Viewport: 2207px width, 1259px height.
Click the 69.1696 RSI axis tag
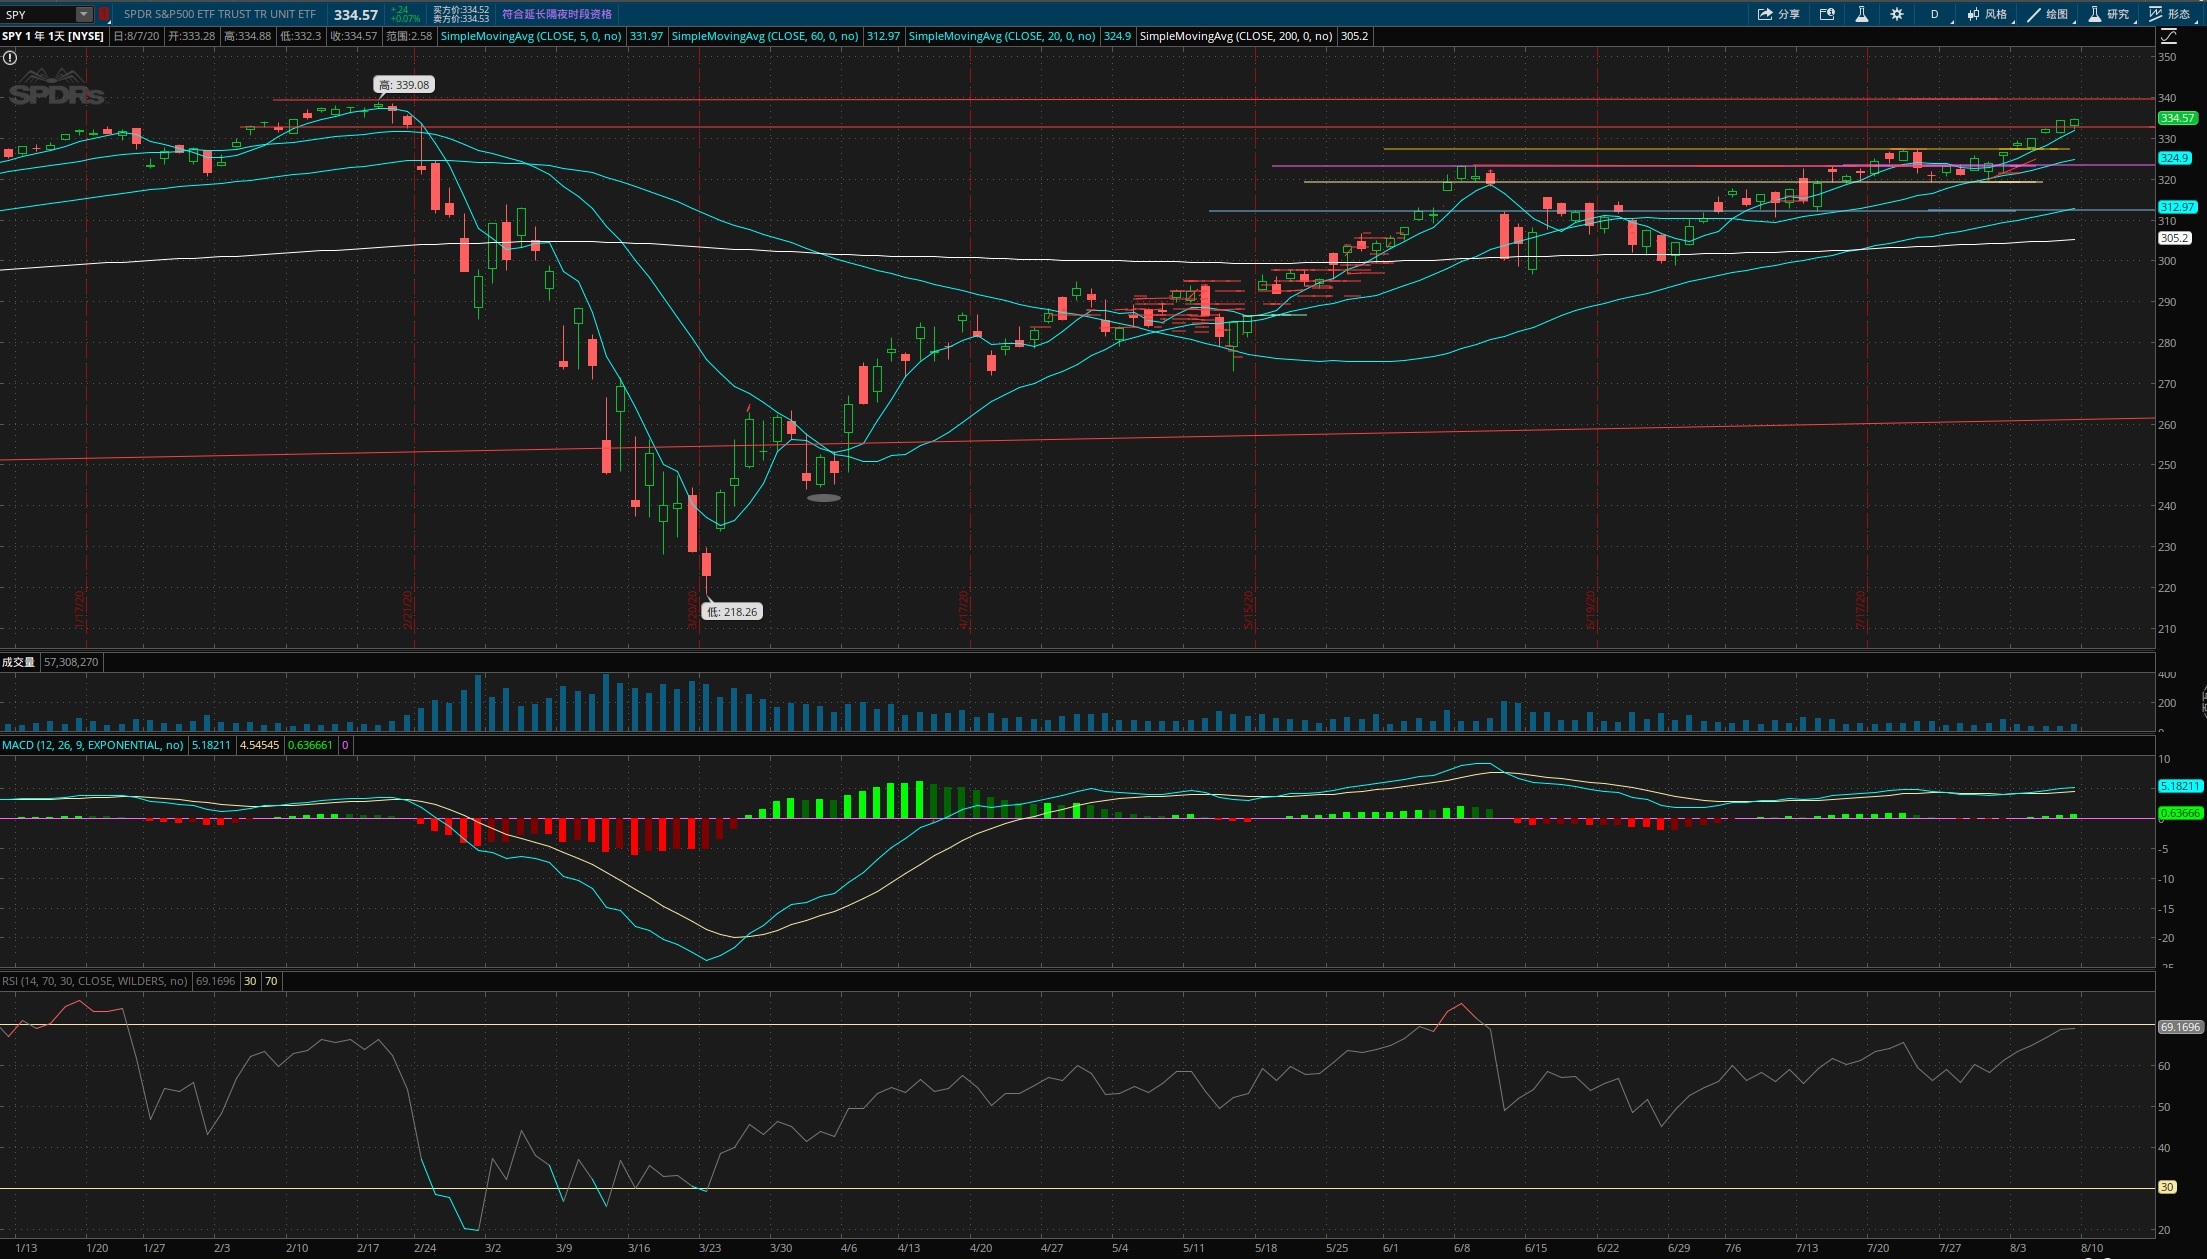[2180, 1027]
